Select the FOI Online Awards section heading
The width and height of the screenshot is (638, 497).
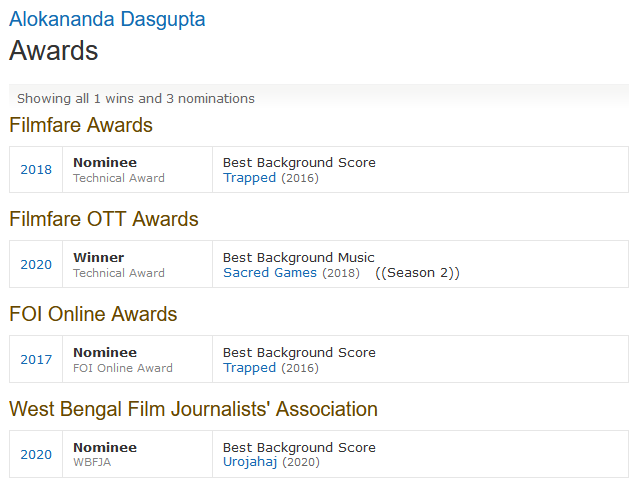pos(93,314)
